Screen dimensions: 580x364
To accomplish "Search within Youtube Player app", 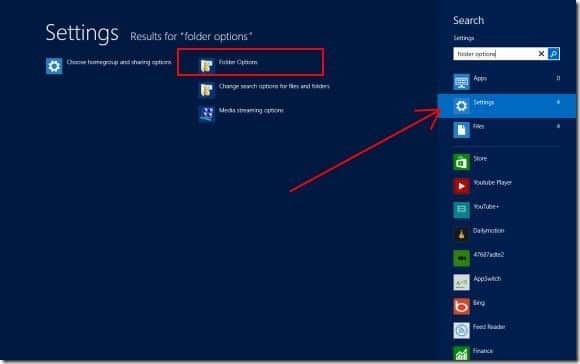I will click(482, 186).
